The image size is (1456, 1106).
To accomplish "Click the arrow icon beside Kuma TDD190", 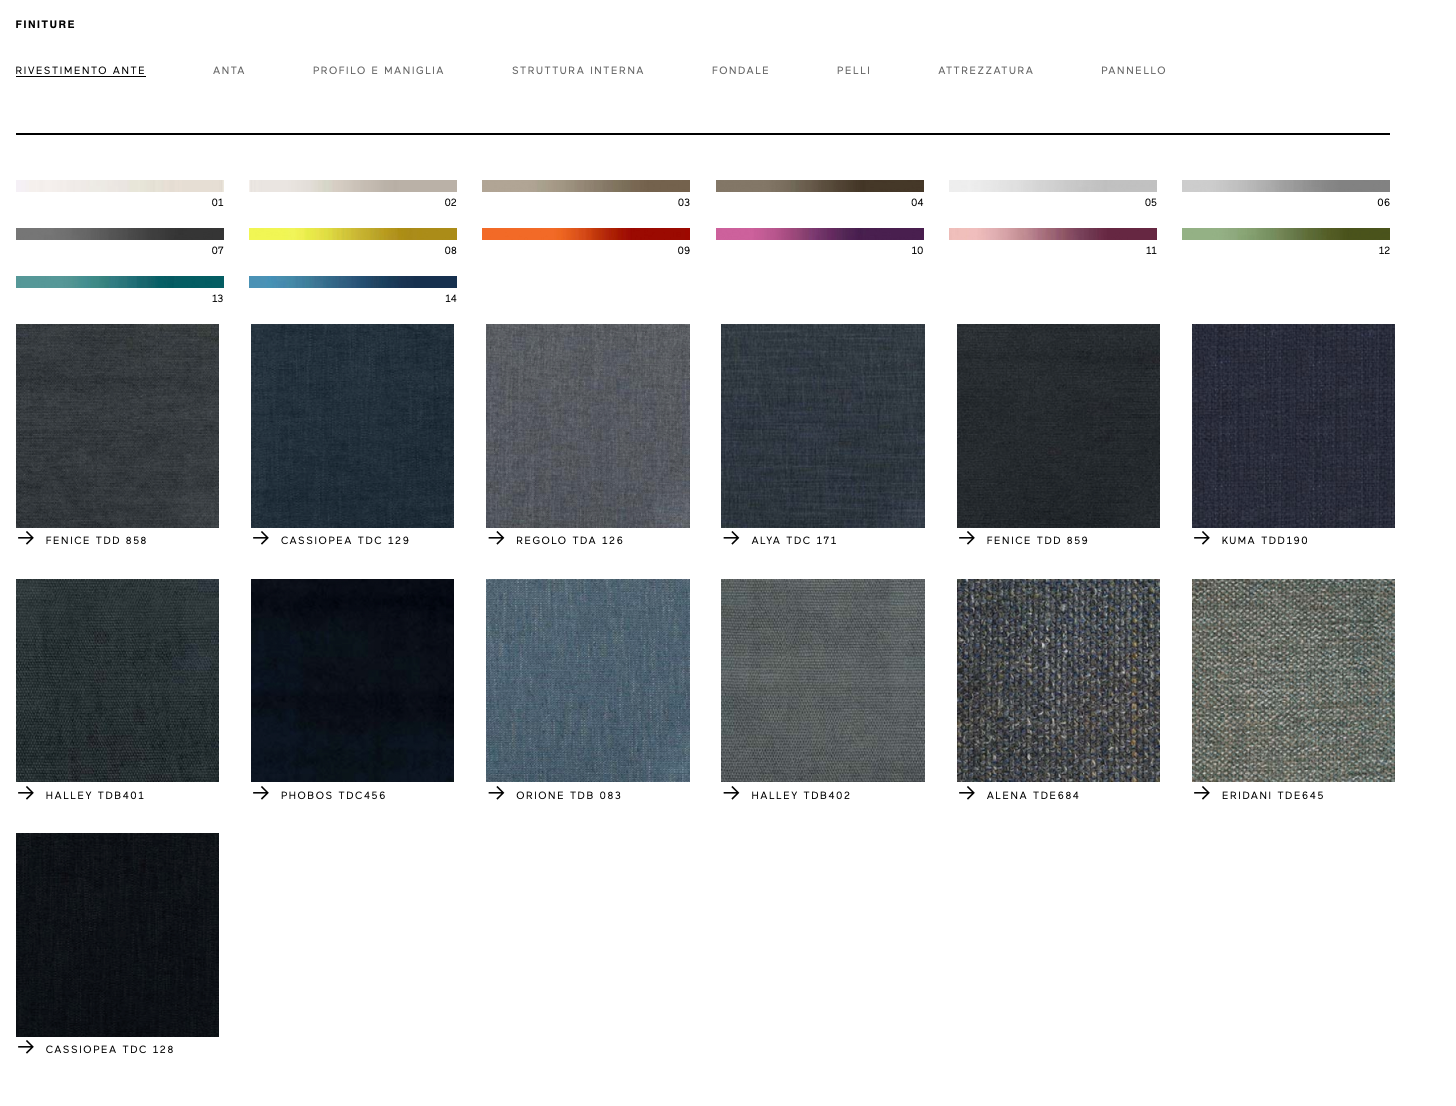I will click(1202, 539).
